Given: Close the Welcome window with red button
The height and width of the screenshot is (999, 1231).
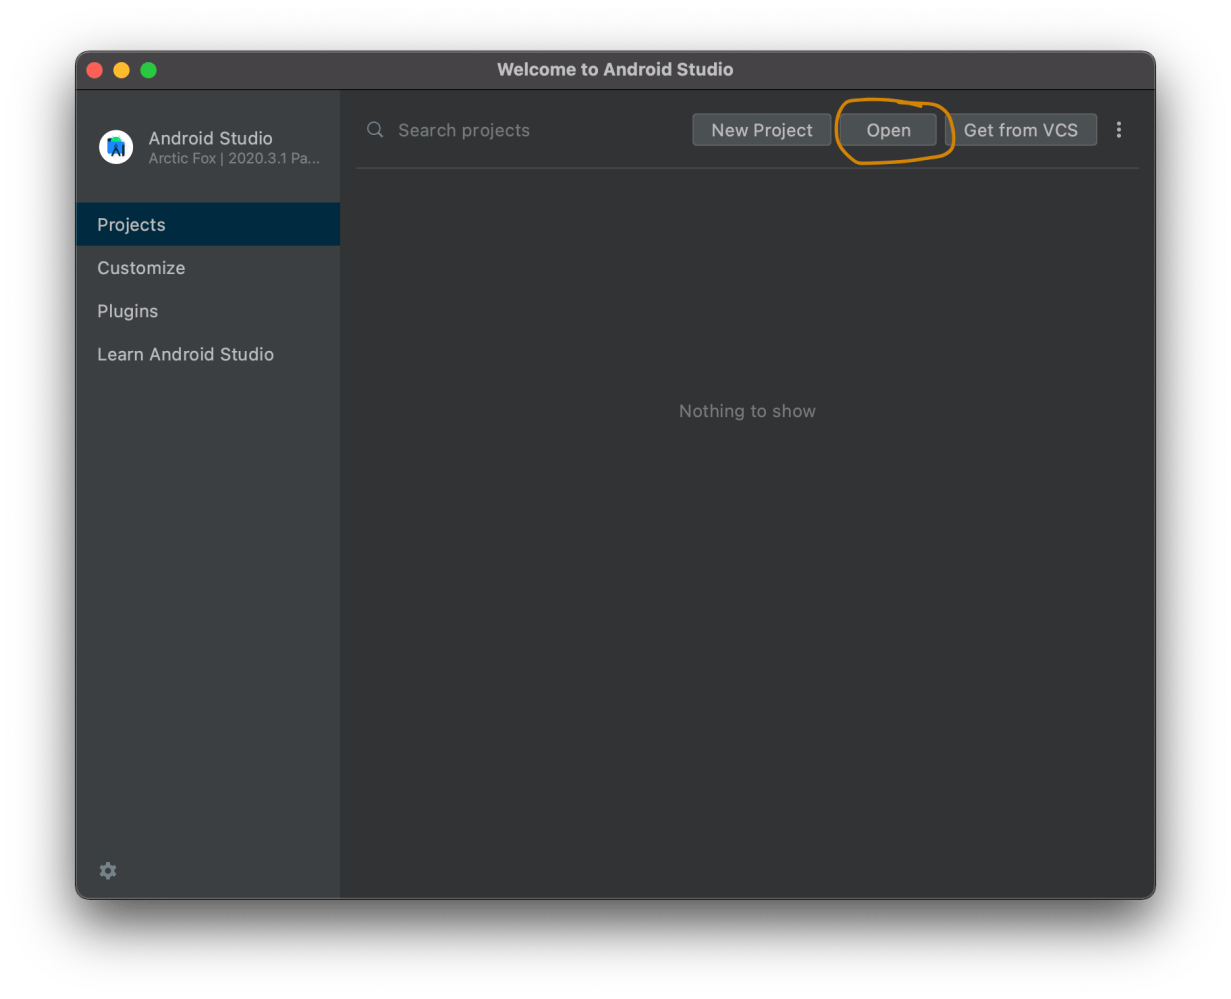Looking at the screenshot, I should click(95, 70).
